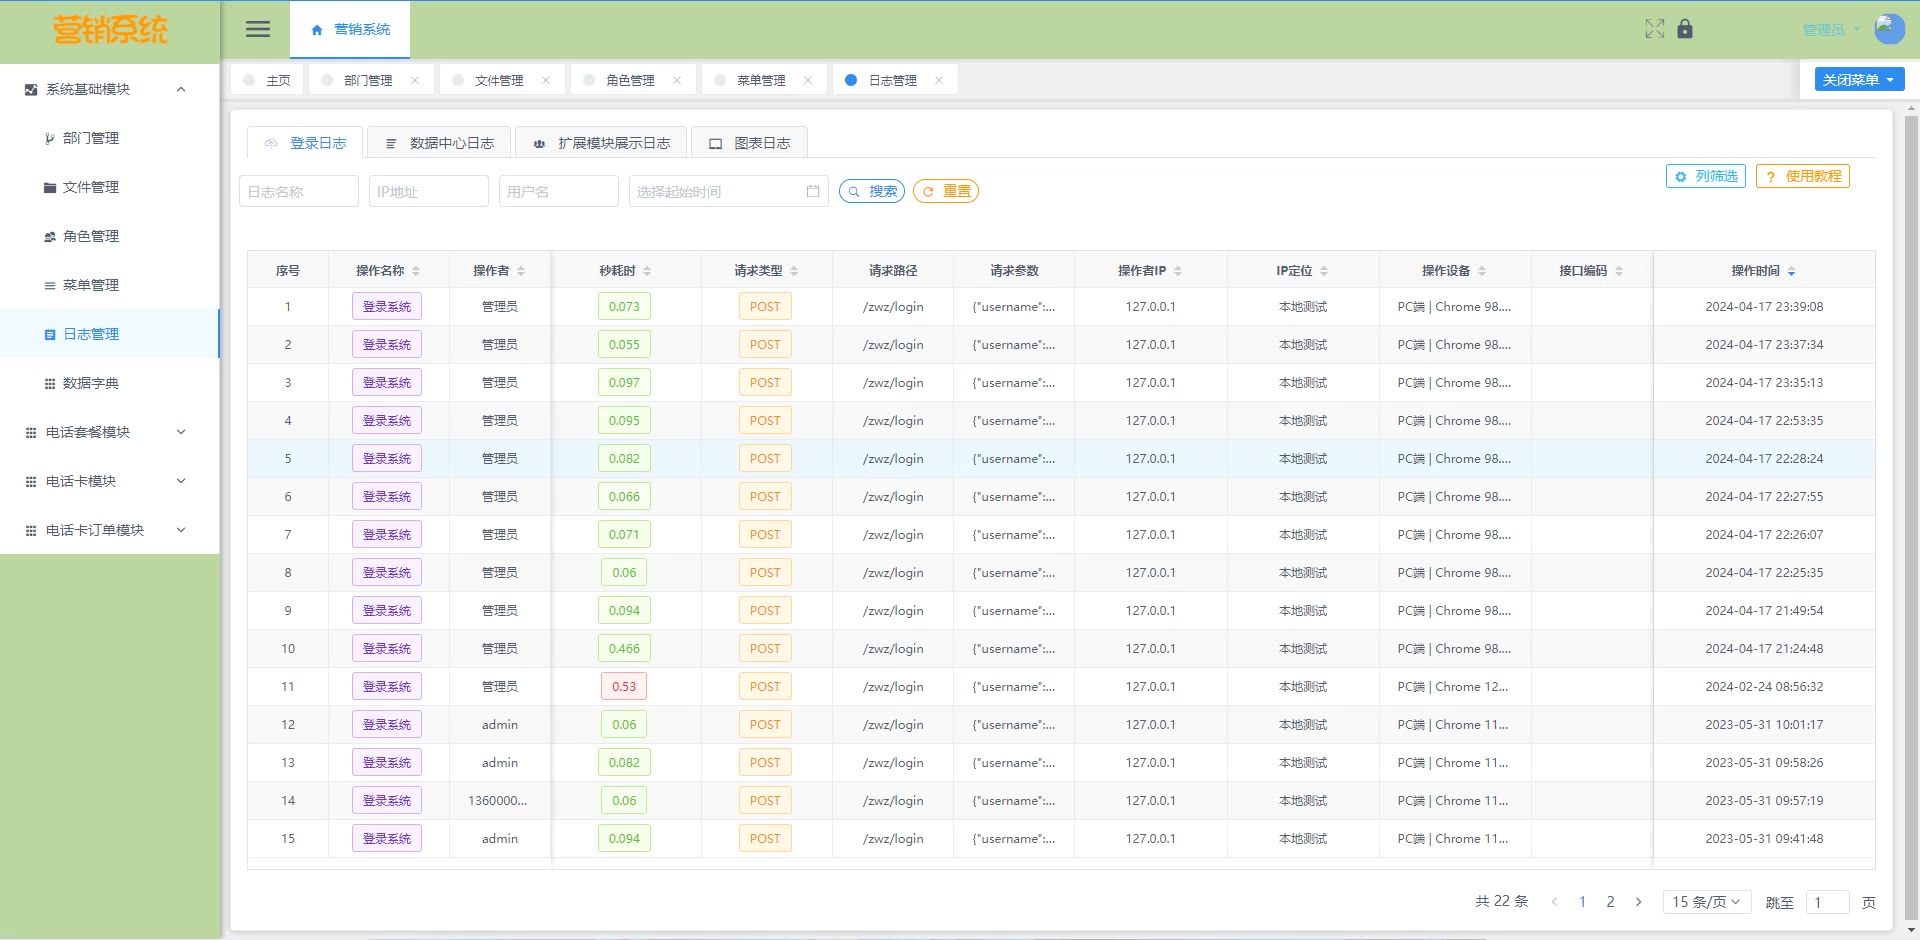
Task: Click the lock screen icon
Action: tap(1685, 29)
